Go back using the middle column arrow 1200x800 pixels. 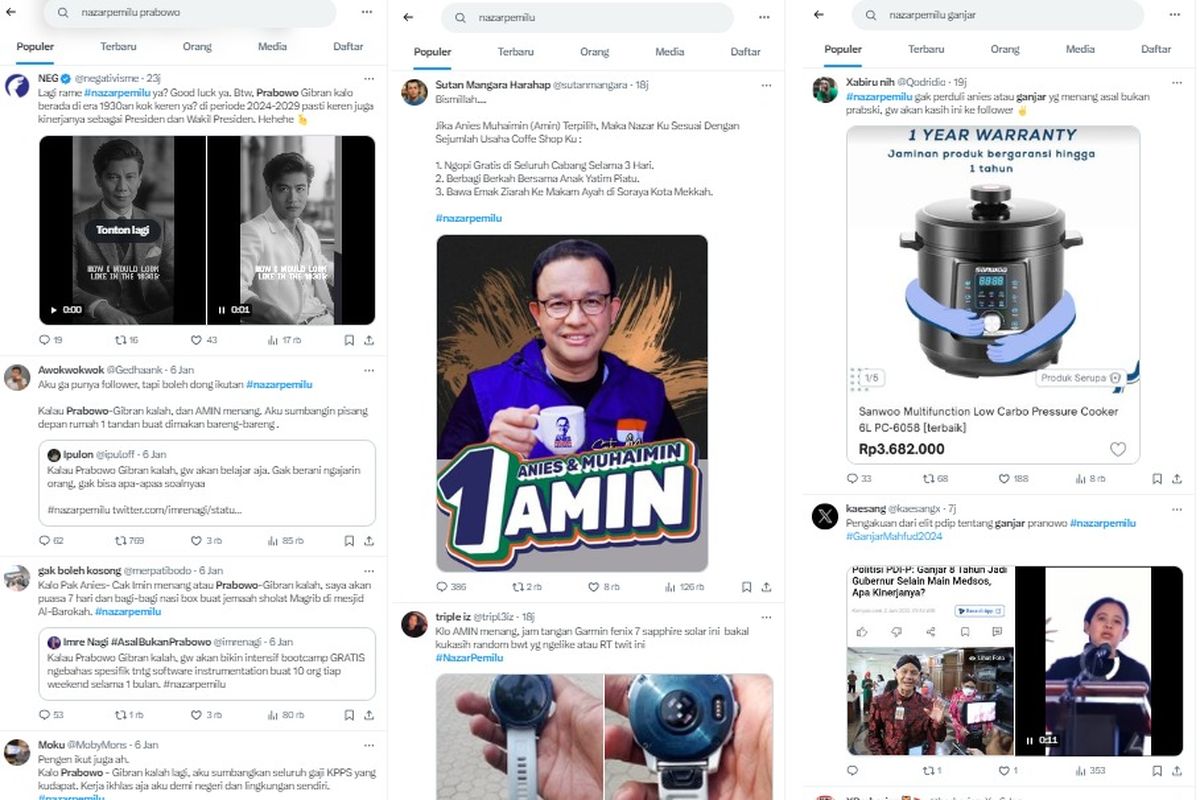[x=408, y=17]
